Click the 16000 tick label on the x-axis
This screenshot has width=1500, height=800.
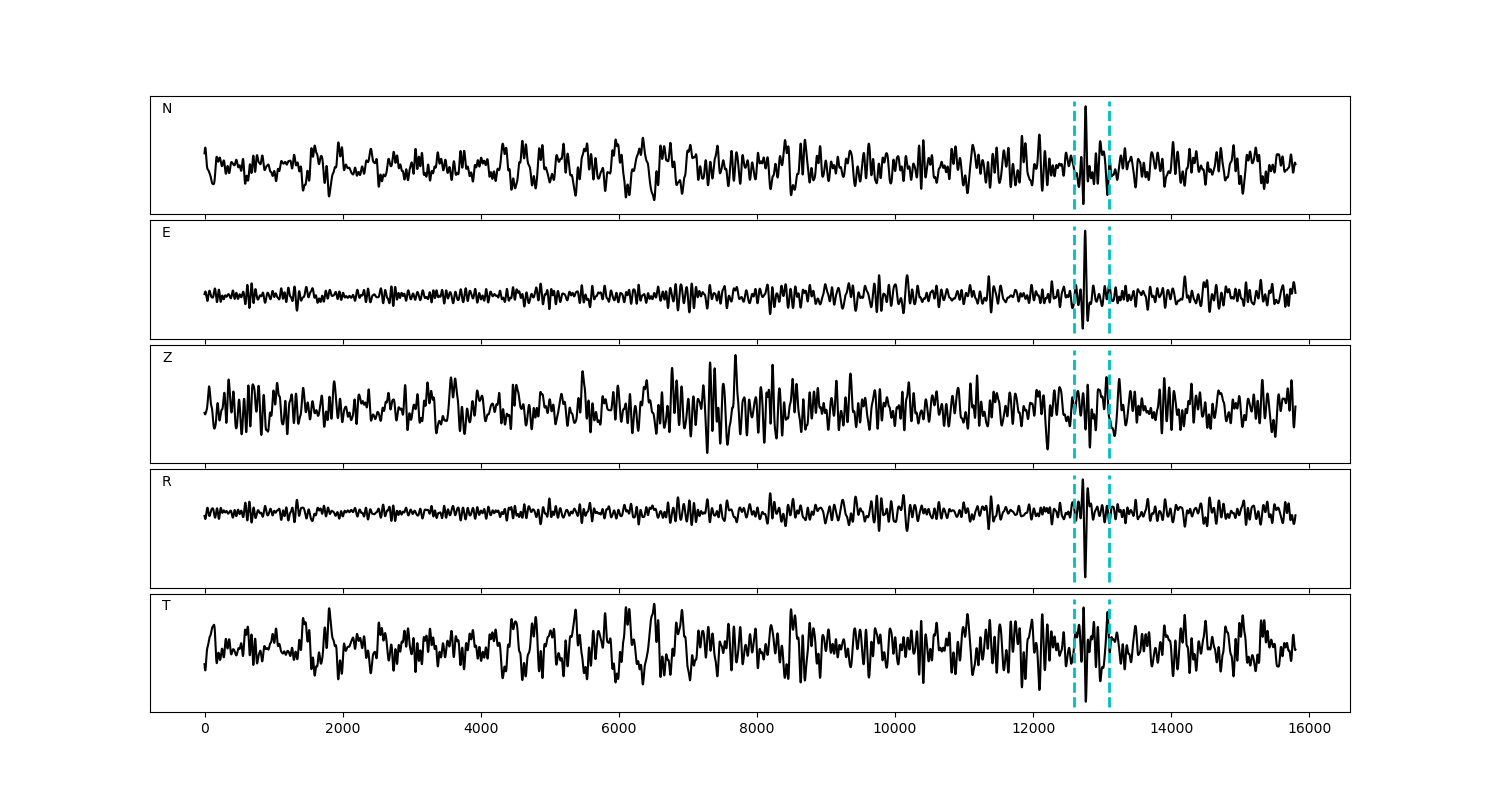[1309, 729]
